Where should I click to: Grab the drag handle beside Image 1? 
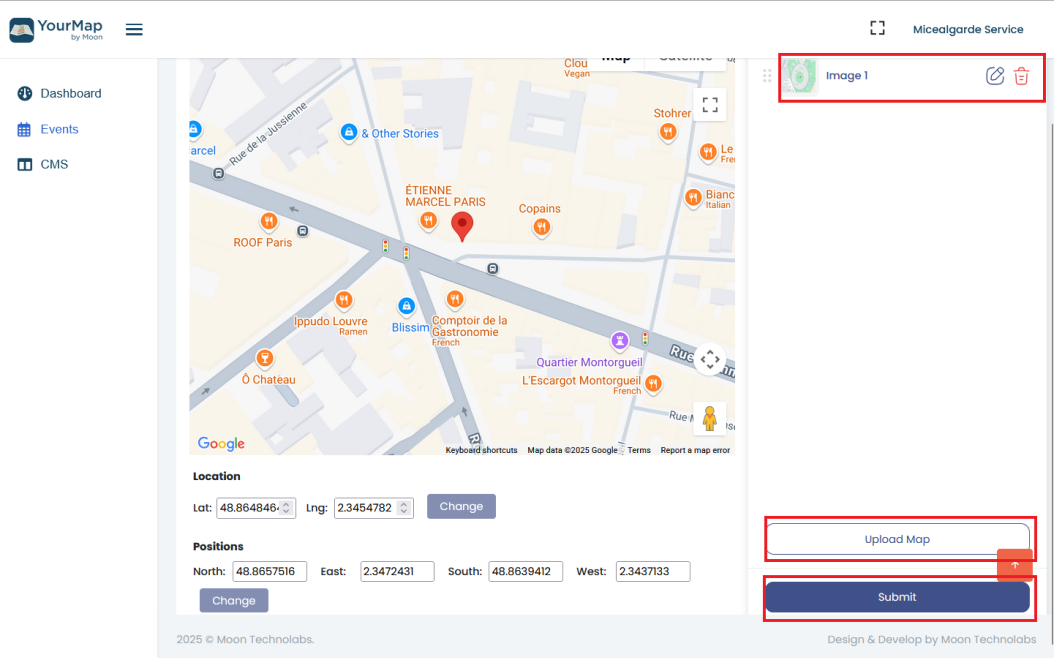[x=767, y=76]
